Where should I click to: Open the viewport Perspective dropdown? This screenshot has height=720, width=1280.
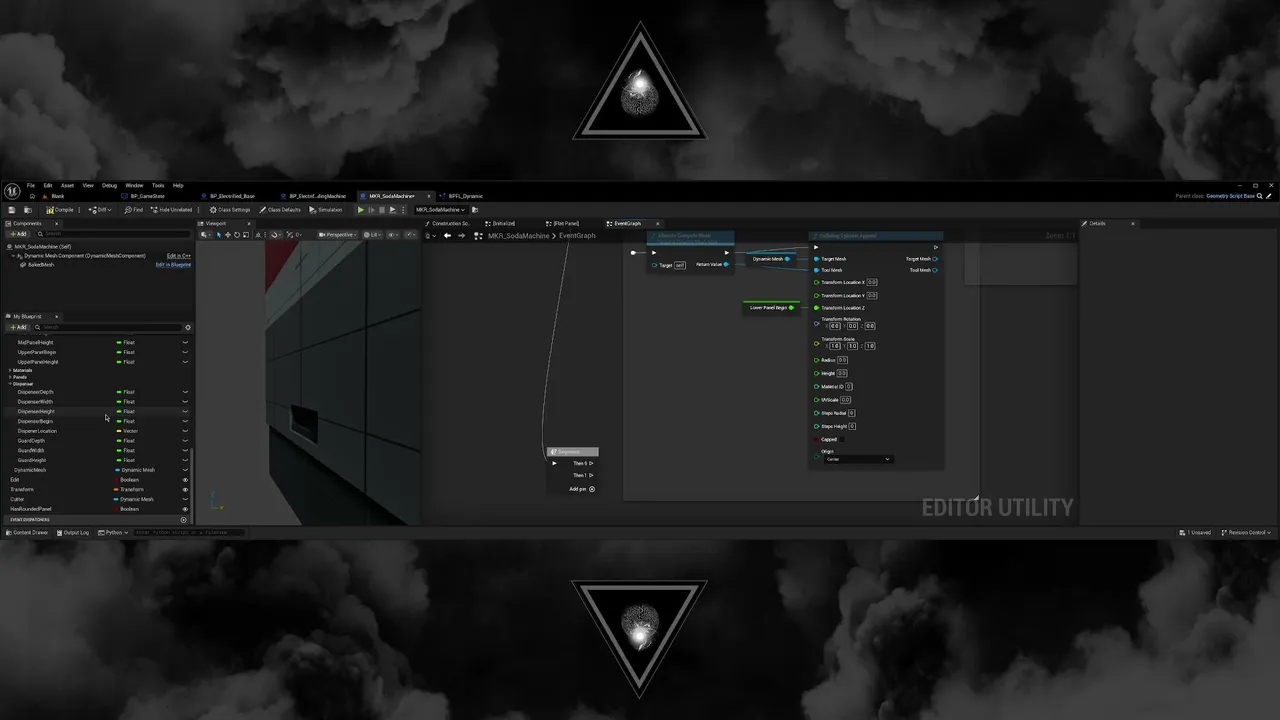point(337,235)
